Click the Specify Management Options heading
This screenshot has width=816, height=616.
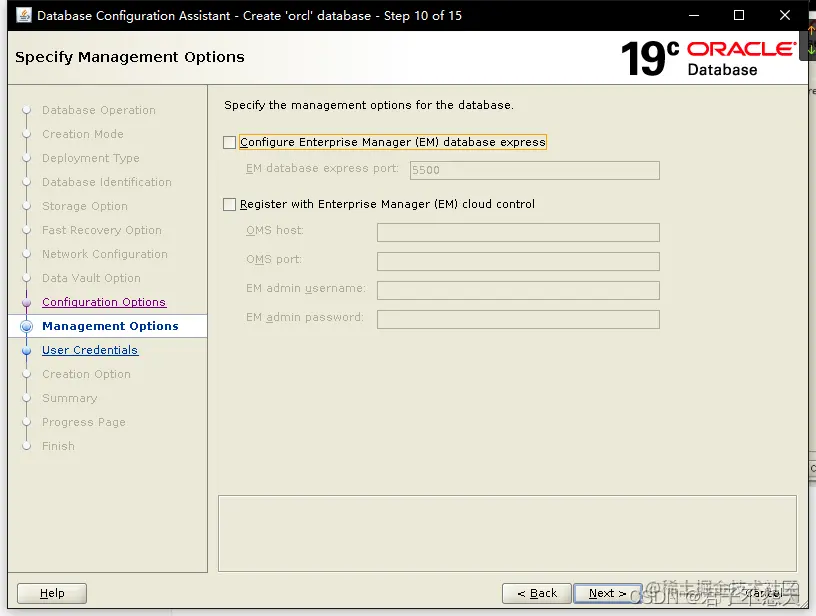point(130,57)
